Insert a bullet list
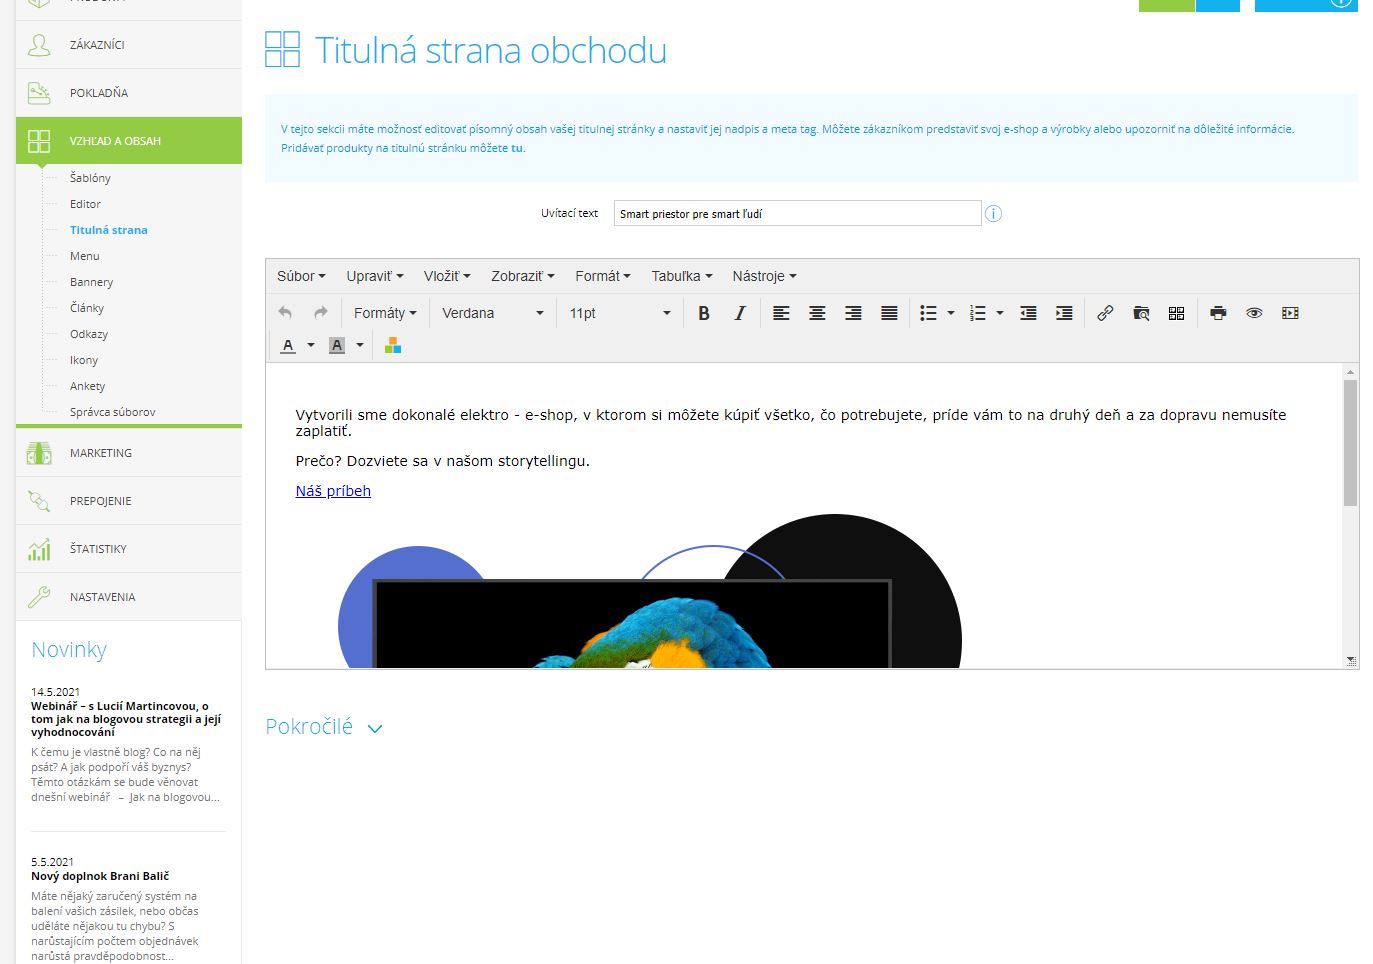Viewport: 1373px width, 964px height. coord(928,313)
